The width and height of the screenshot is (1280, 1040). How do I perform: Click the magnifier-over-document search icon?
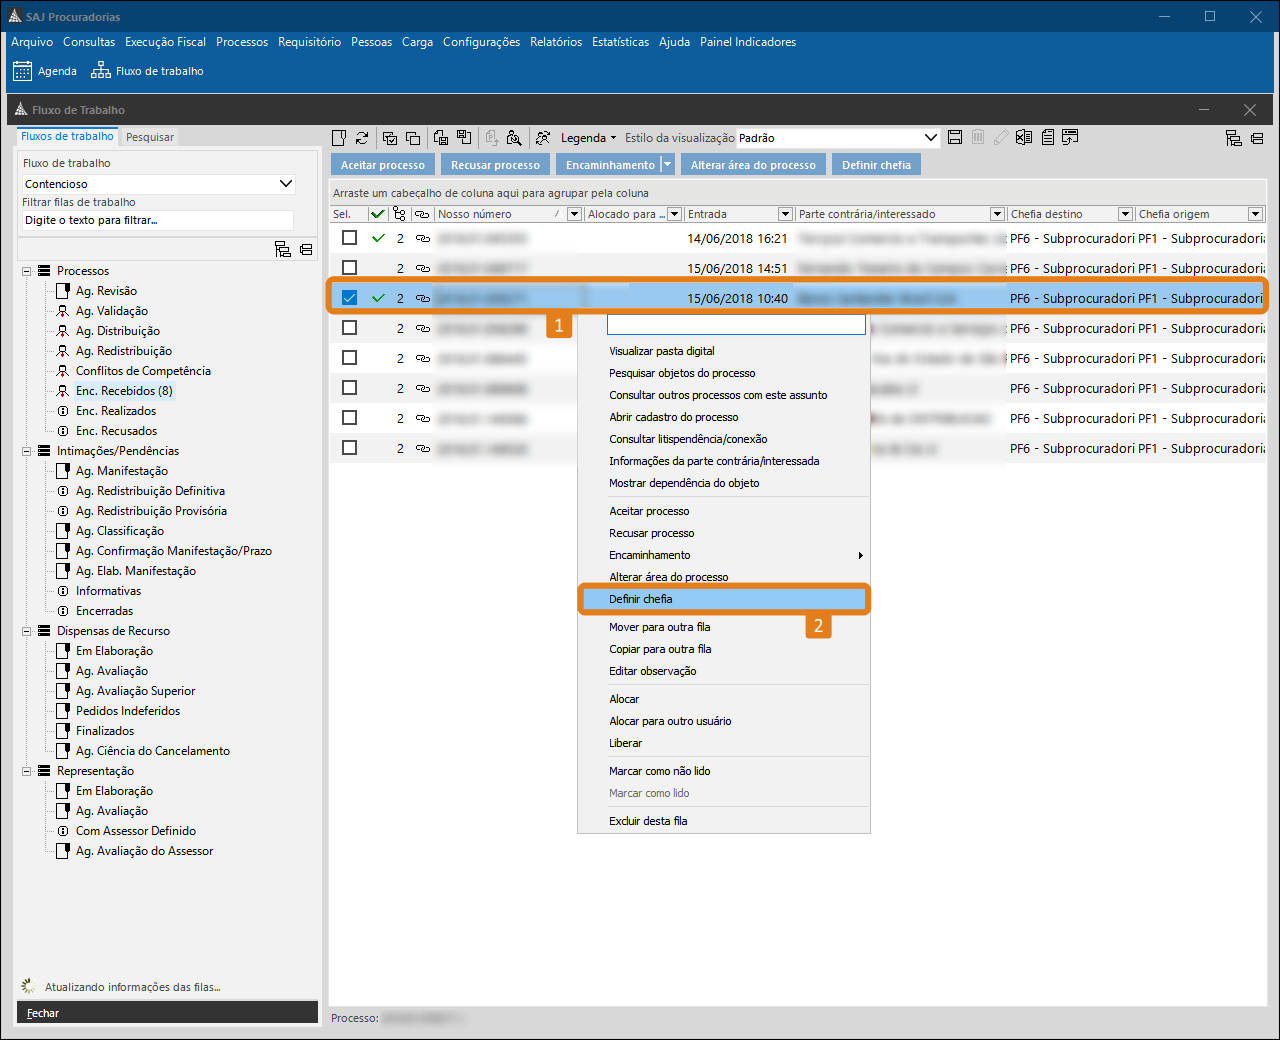coord(514,138)
